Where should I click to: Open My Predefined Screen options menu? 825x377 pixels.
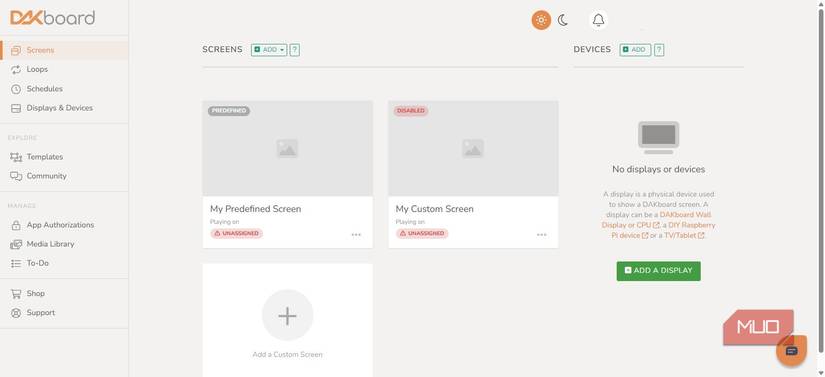(356, 235)
